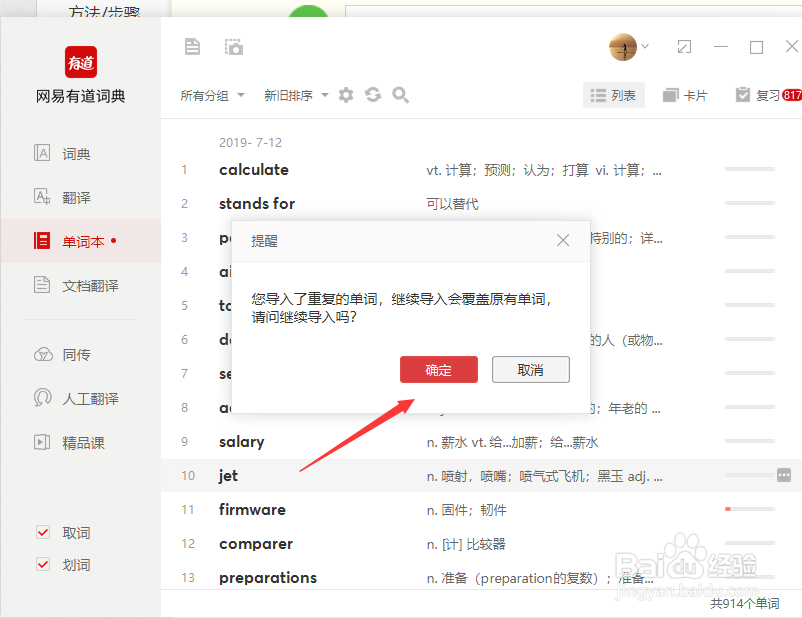Image resolution: width=802 pixels, height=618 pixels.
Task: Select the screenshot OCR camera icon
Action: tap(233, 46)
